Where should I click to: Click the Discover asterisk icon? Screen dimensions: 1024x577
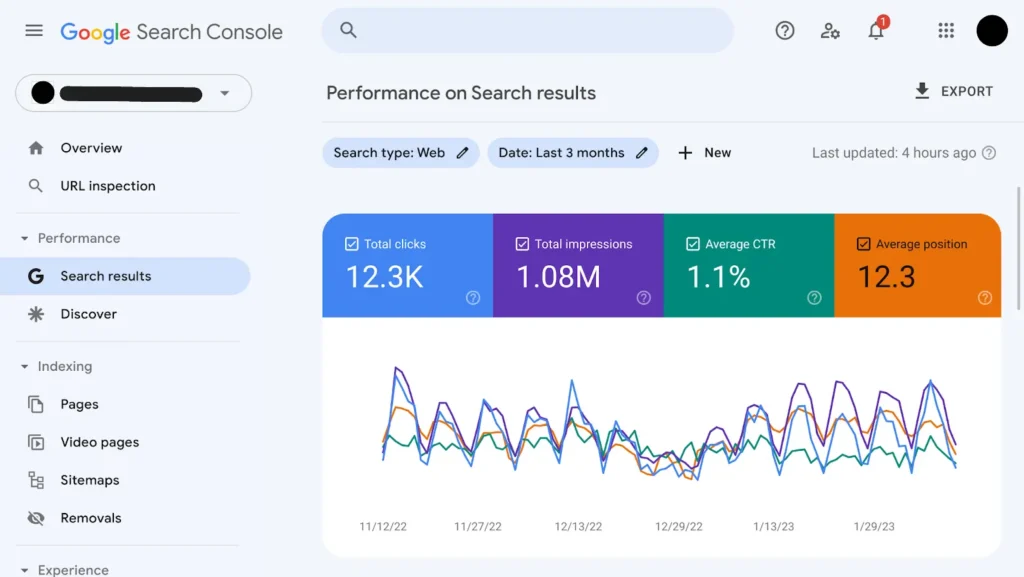pyautogui.click(x=36, y=314)
